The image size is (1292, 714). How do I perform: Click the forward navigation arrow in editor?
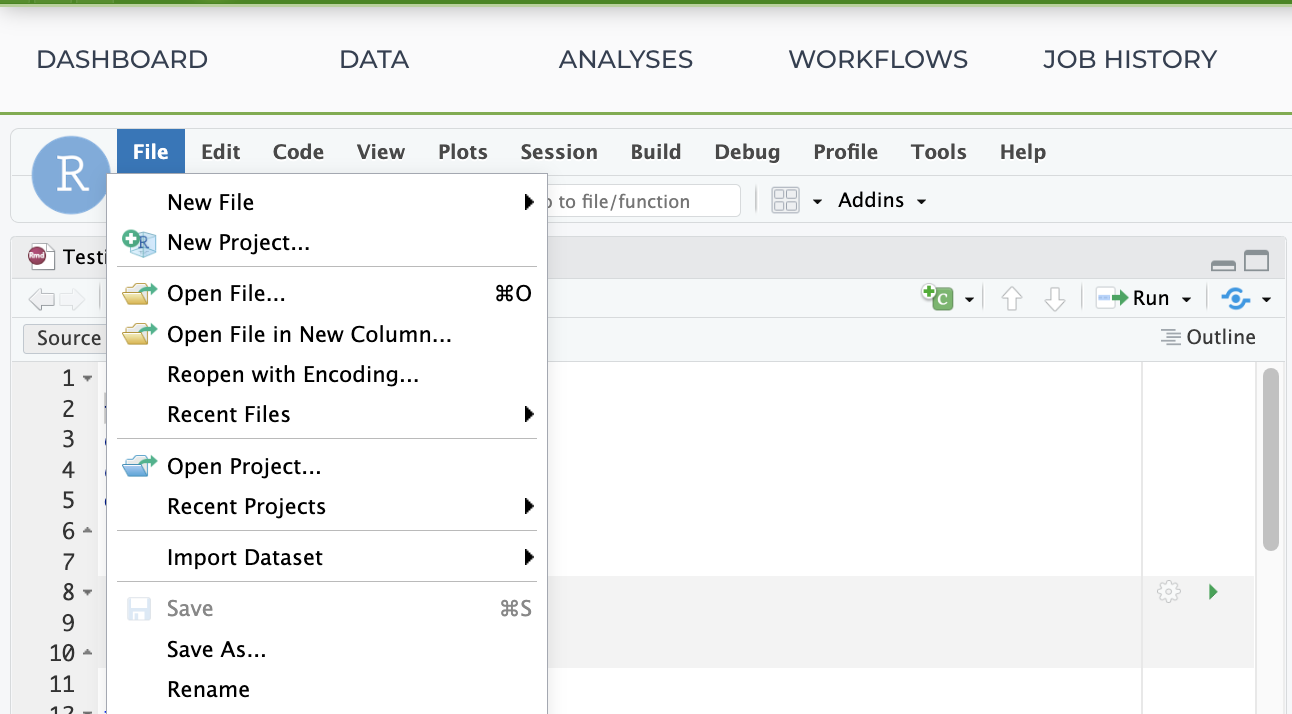pos(72,298)
